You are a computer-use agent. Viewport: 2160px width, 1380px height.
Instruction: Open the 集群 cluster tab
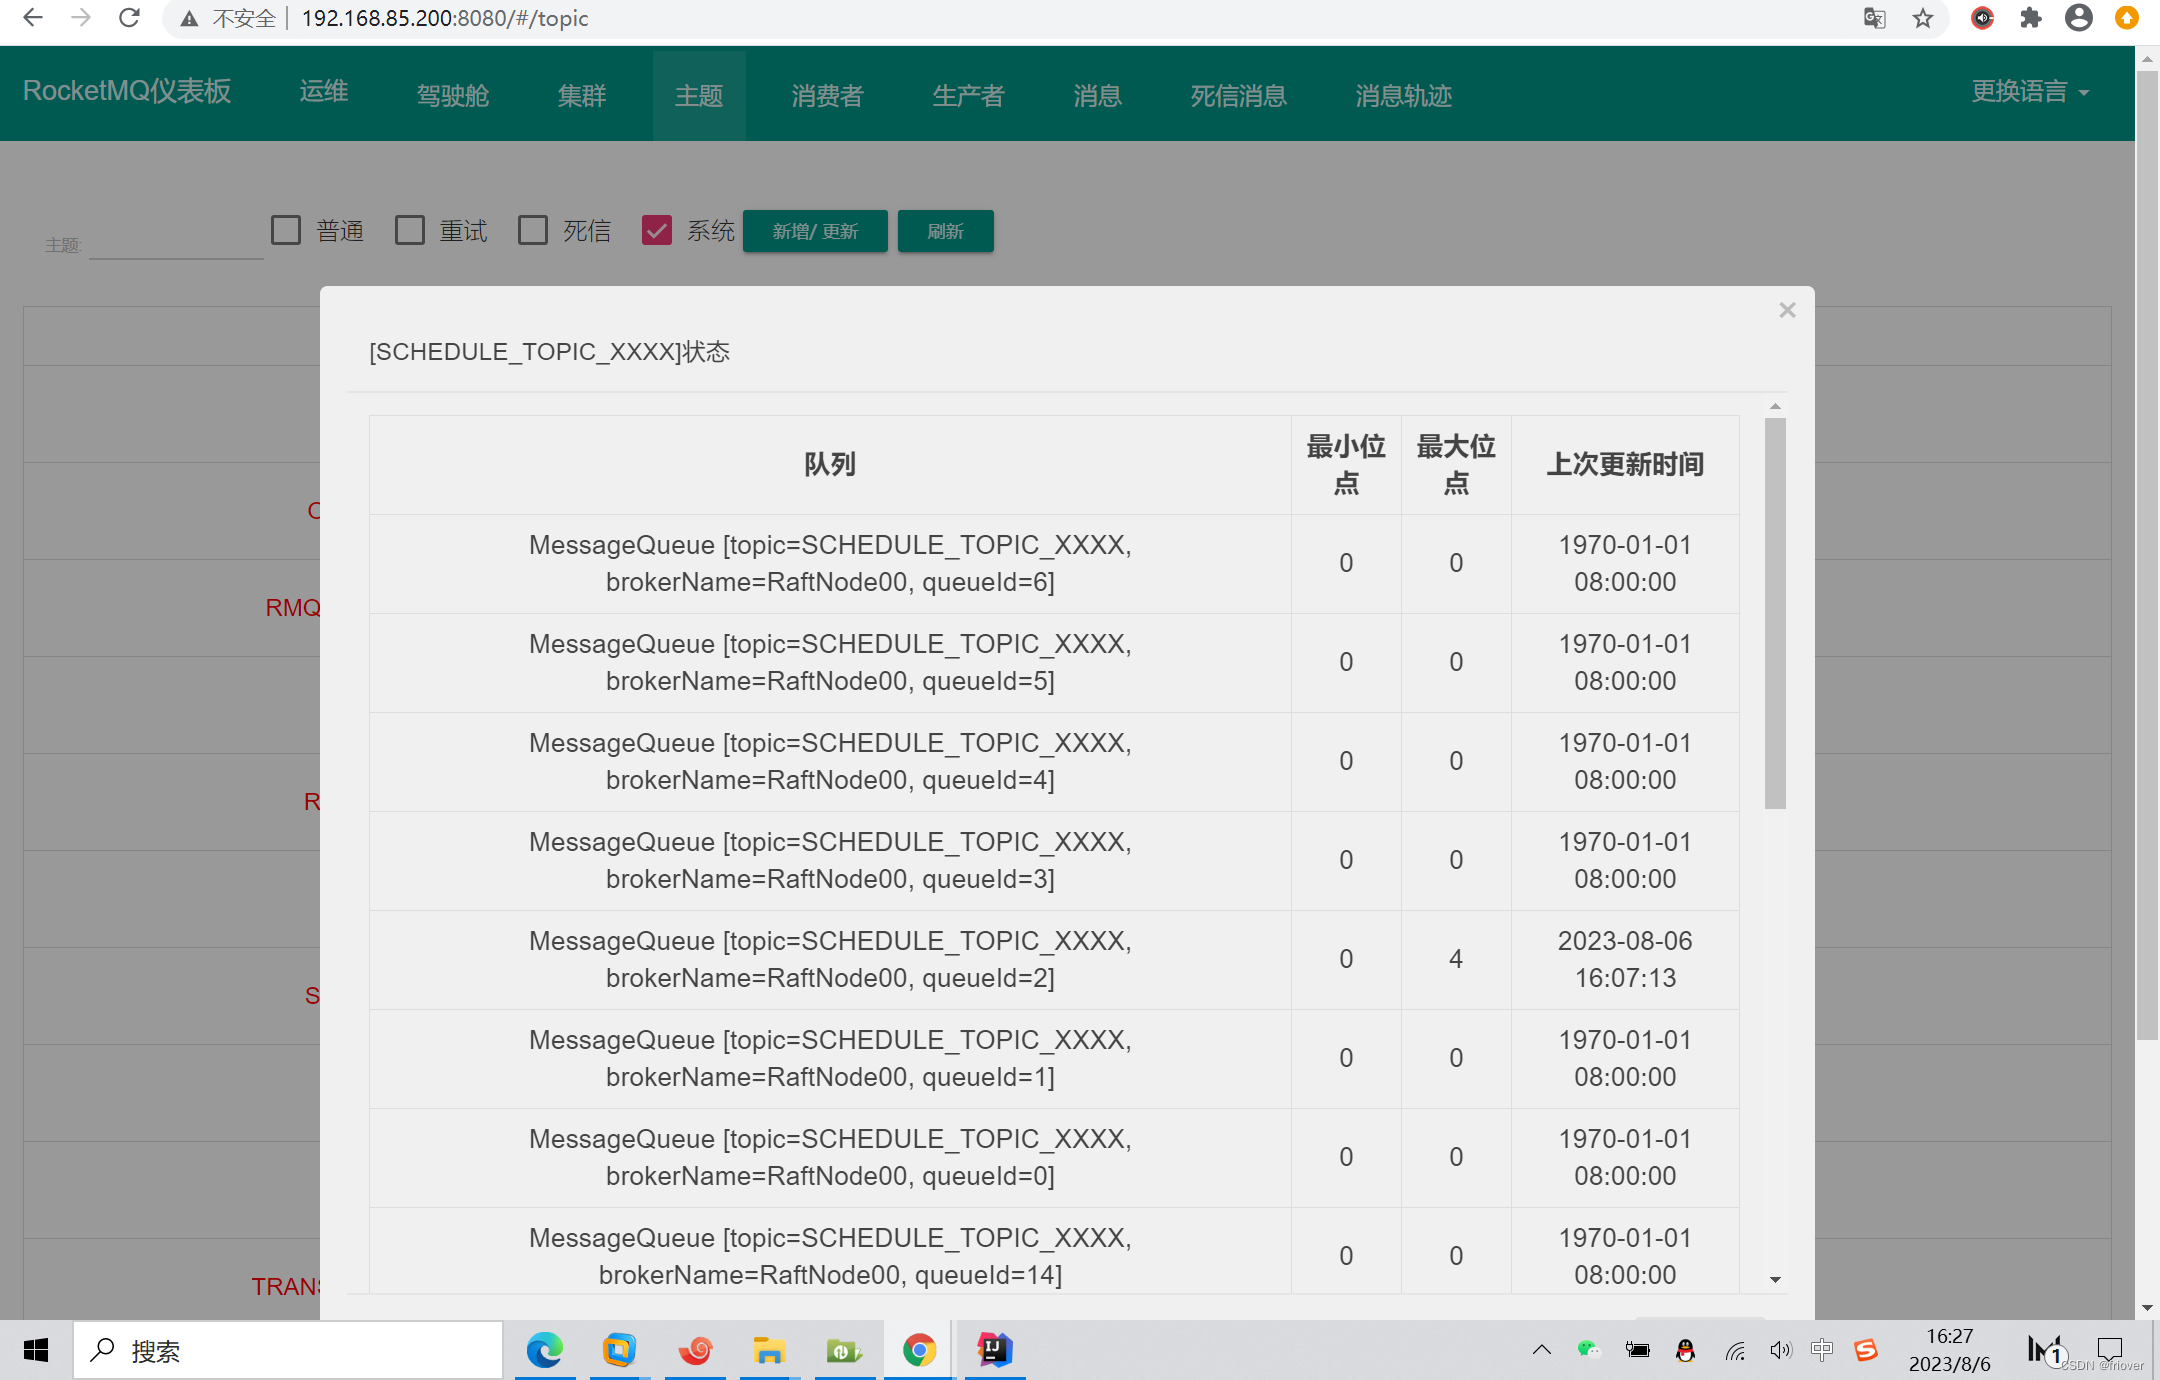pyautogui.click(x=582, y=96)
